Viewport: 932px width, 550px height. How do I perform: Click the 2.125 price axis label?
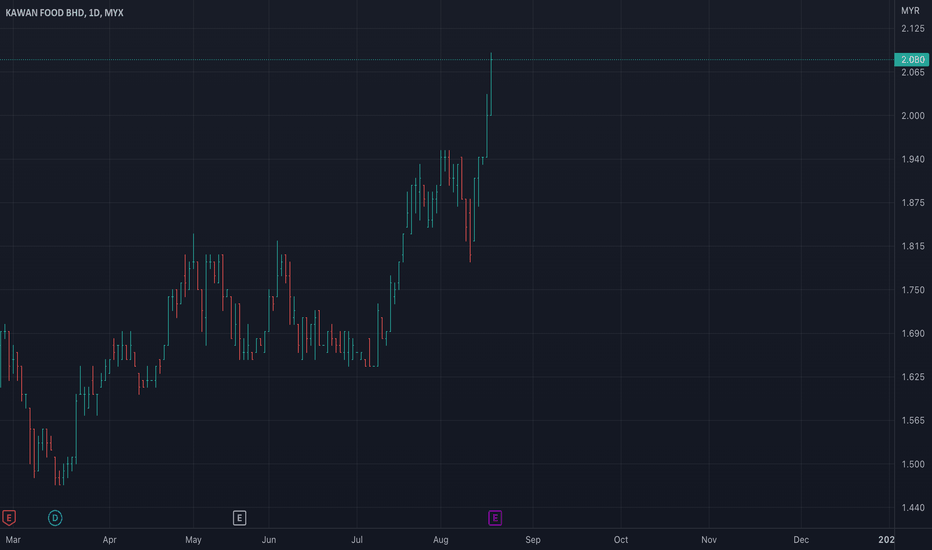click(912, 29)
